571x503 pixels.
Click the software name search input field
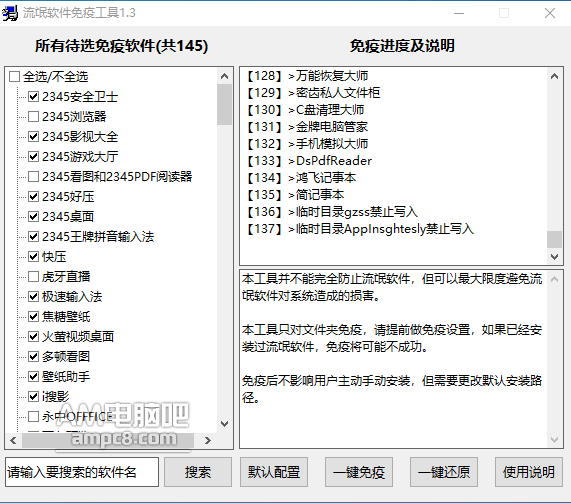tap(82, 472)
